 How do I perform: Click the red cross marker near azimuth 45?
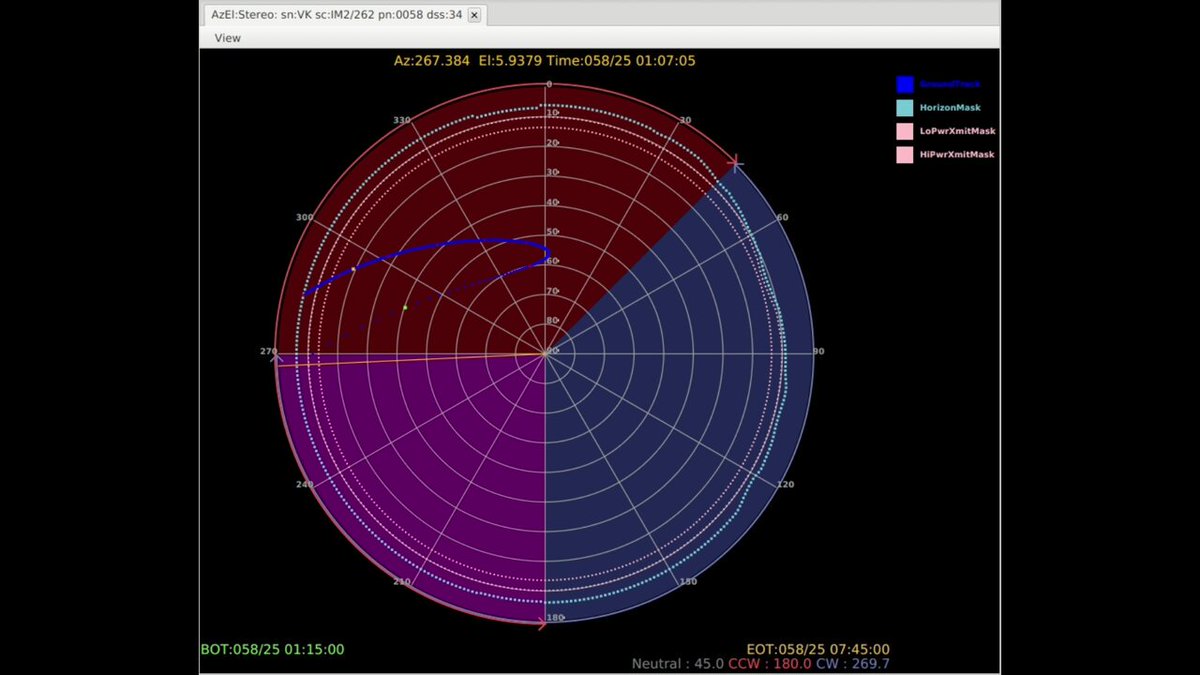pyautogui.click(x=736, y=161)
